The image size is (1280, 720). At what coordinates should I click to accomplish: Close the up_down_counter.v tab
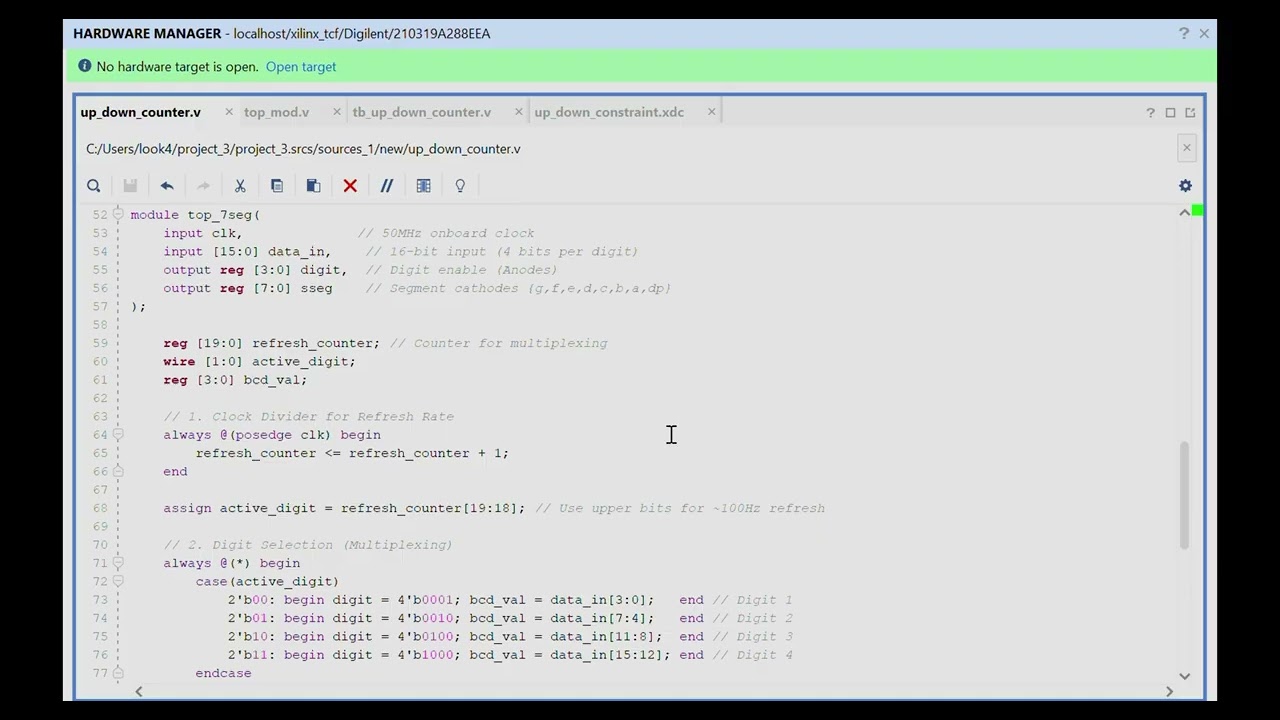point(229,112)
